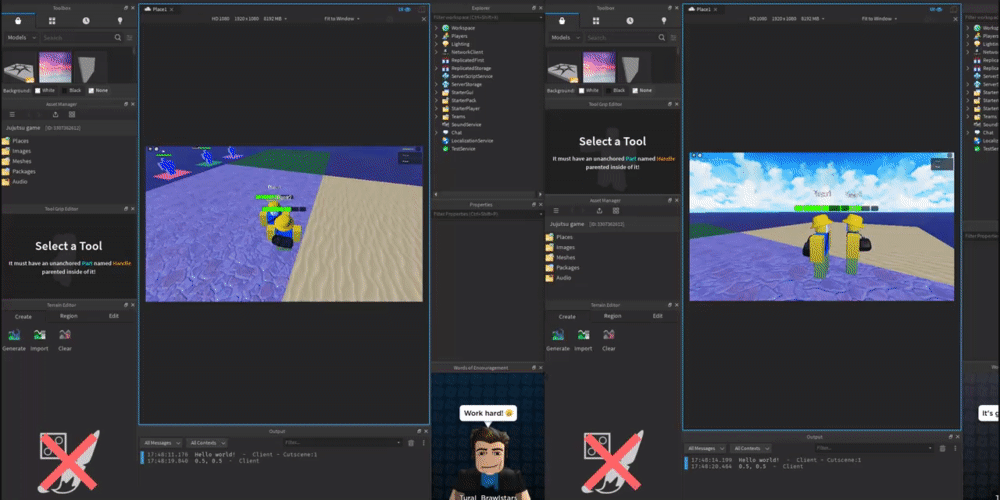Click Import terrain icon in right window
1000x500 pixels.
(584, 335)
